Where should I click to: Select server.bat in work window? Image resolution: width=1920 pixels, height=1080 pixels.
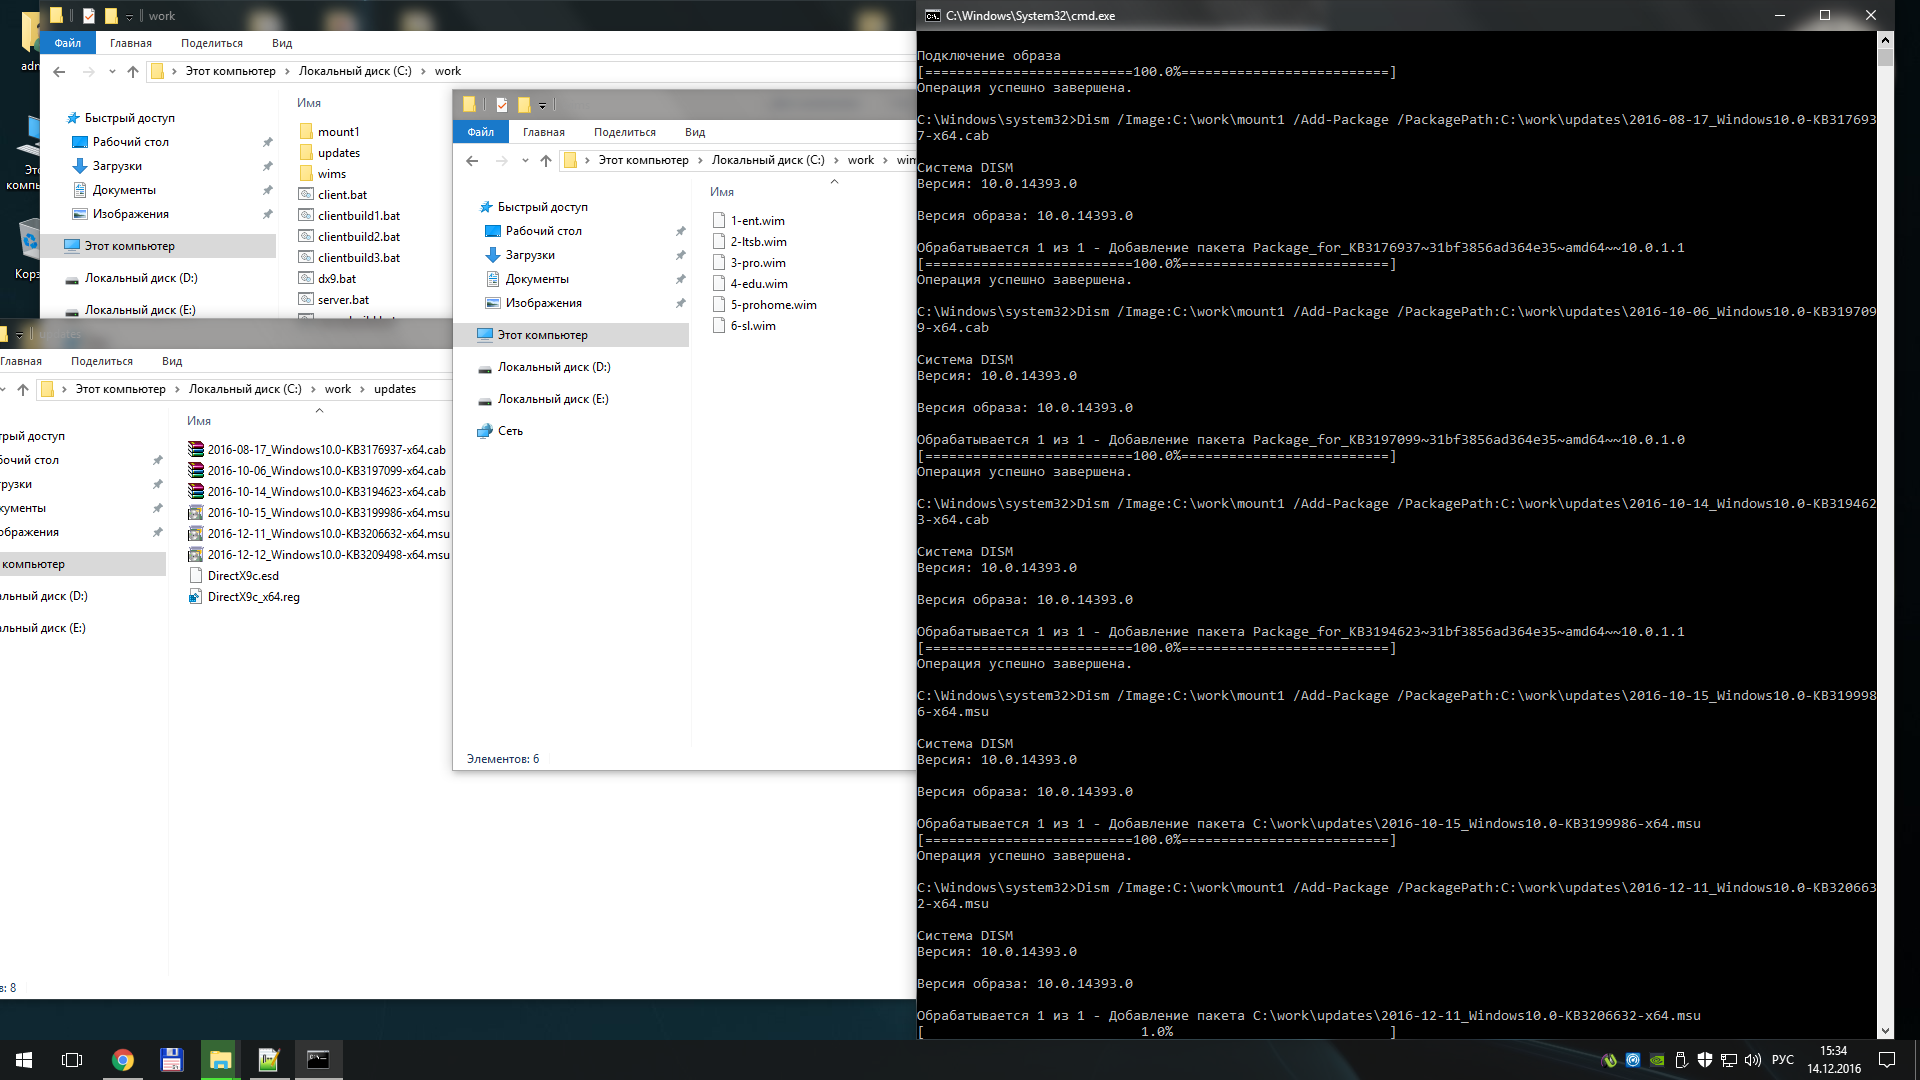pos(334,300)
